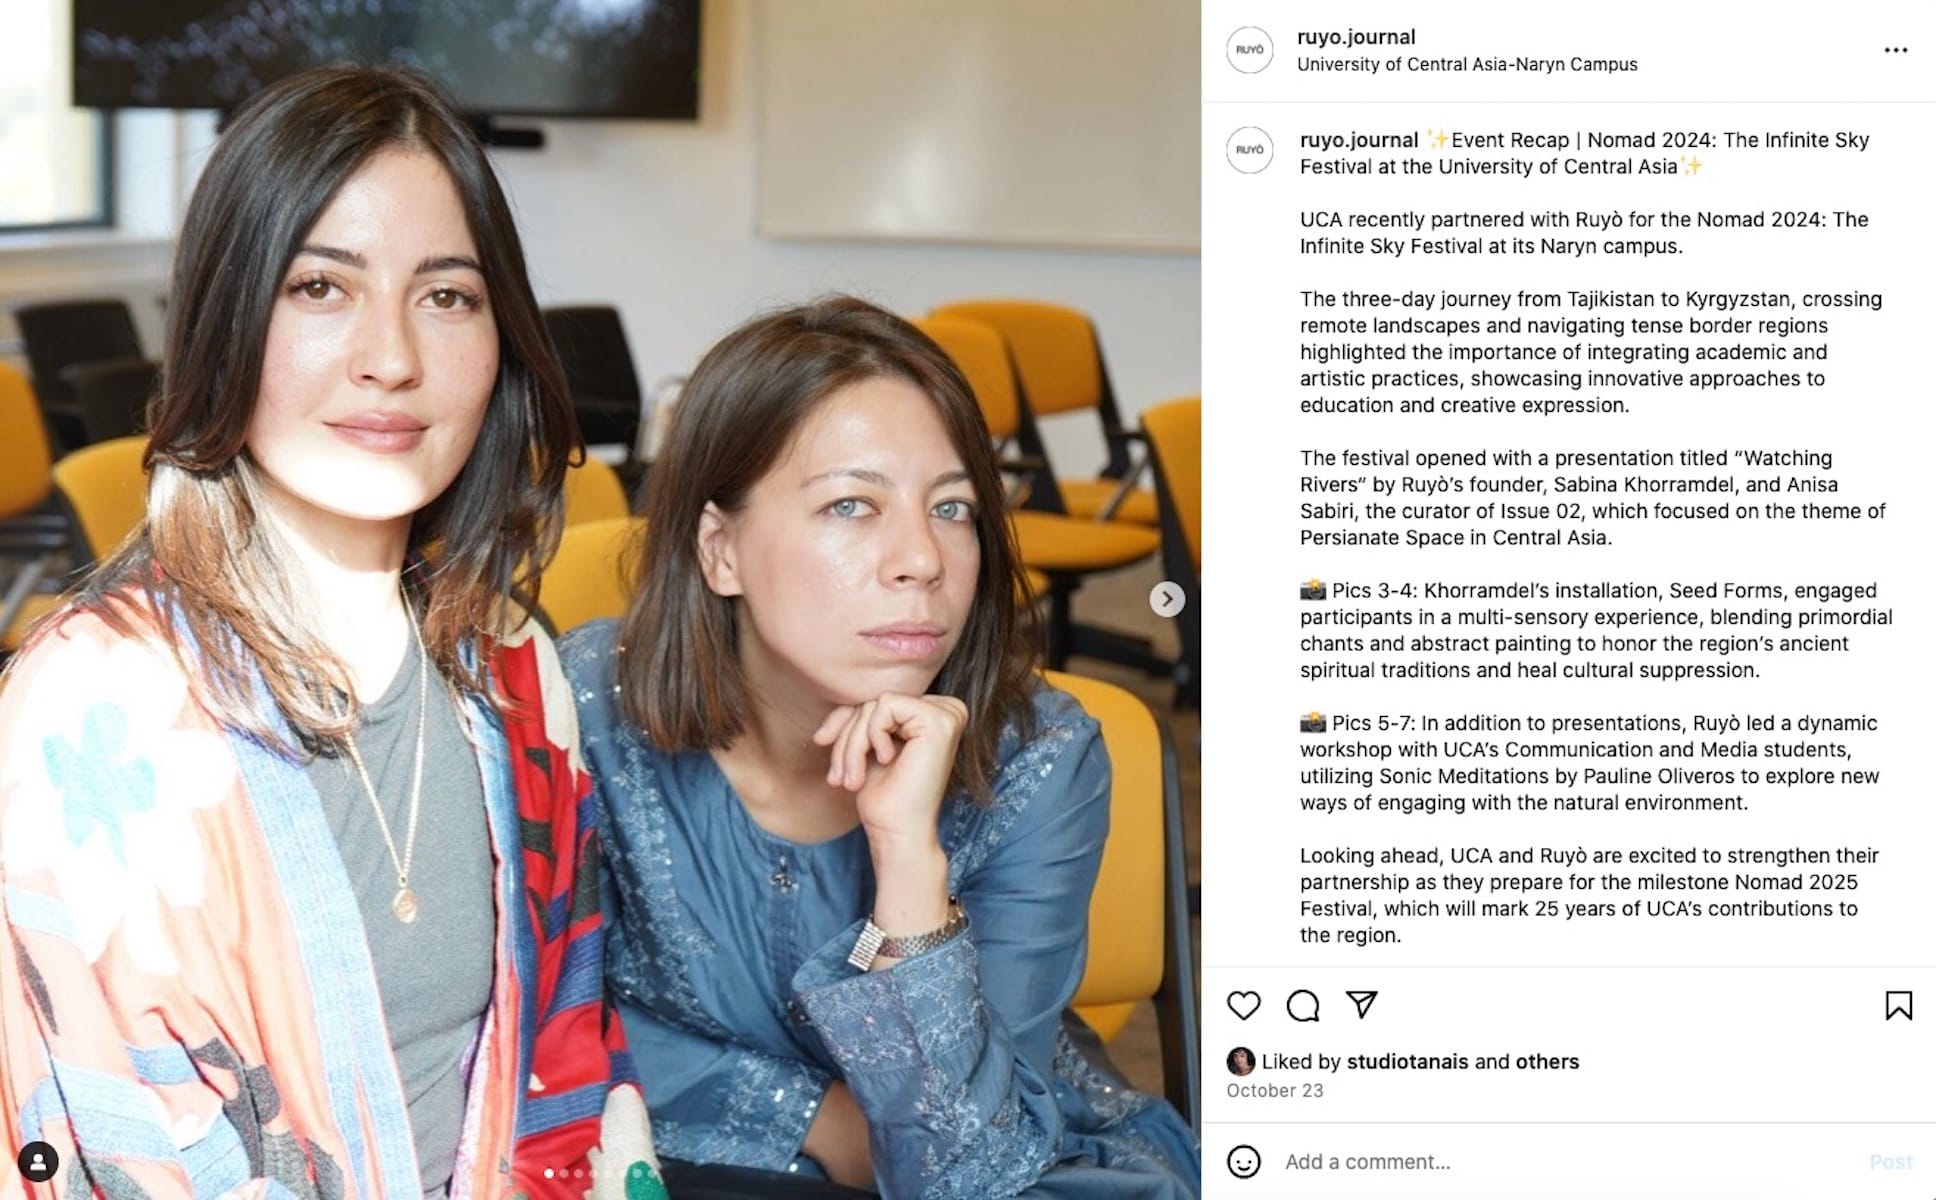1936x1200 pixels.
Task: View the list of others who liked
Action: (x=1547, y=1062)
